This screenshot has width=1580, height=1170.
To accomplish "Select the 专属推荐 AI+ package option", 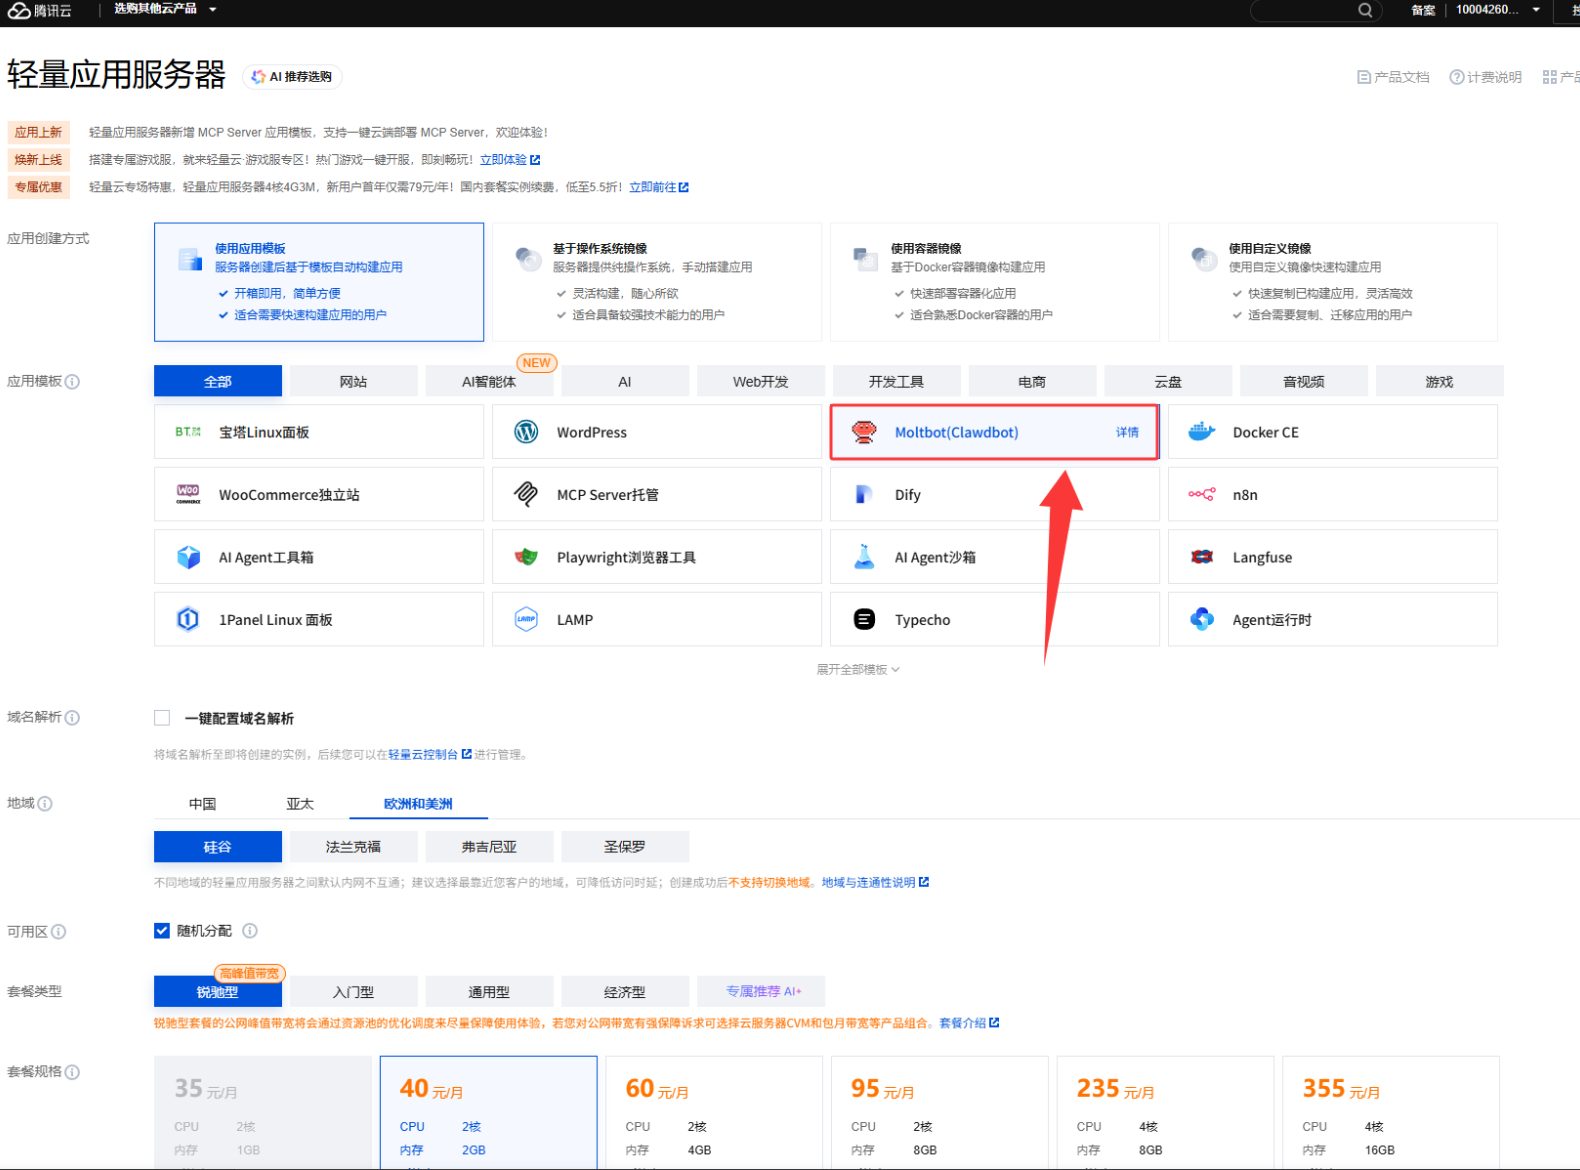I will click(x=761, y=991).
